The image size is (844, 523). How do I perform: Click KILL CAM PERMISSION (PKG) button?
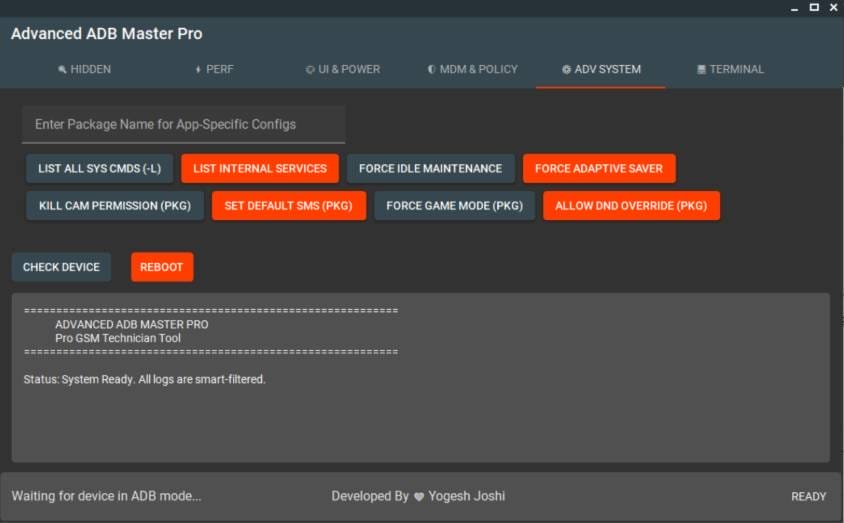click(x=115, y=206)
